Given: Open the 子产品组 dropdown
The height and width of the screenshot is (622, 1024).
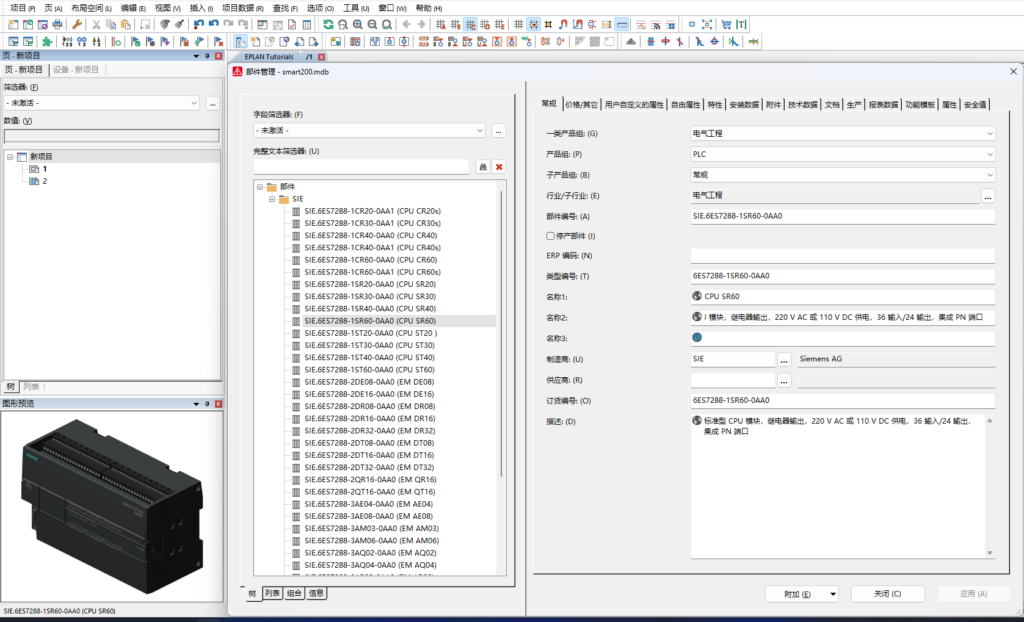Looking at the screenshot, I should [x=990, y=175].
